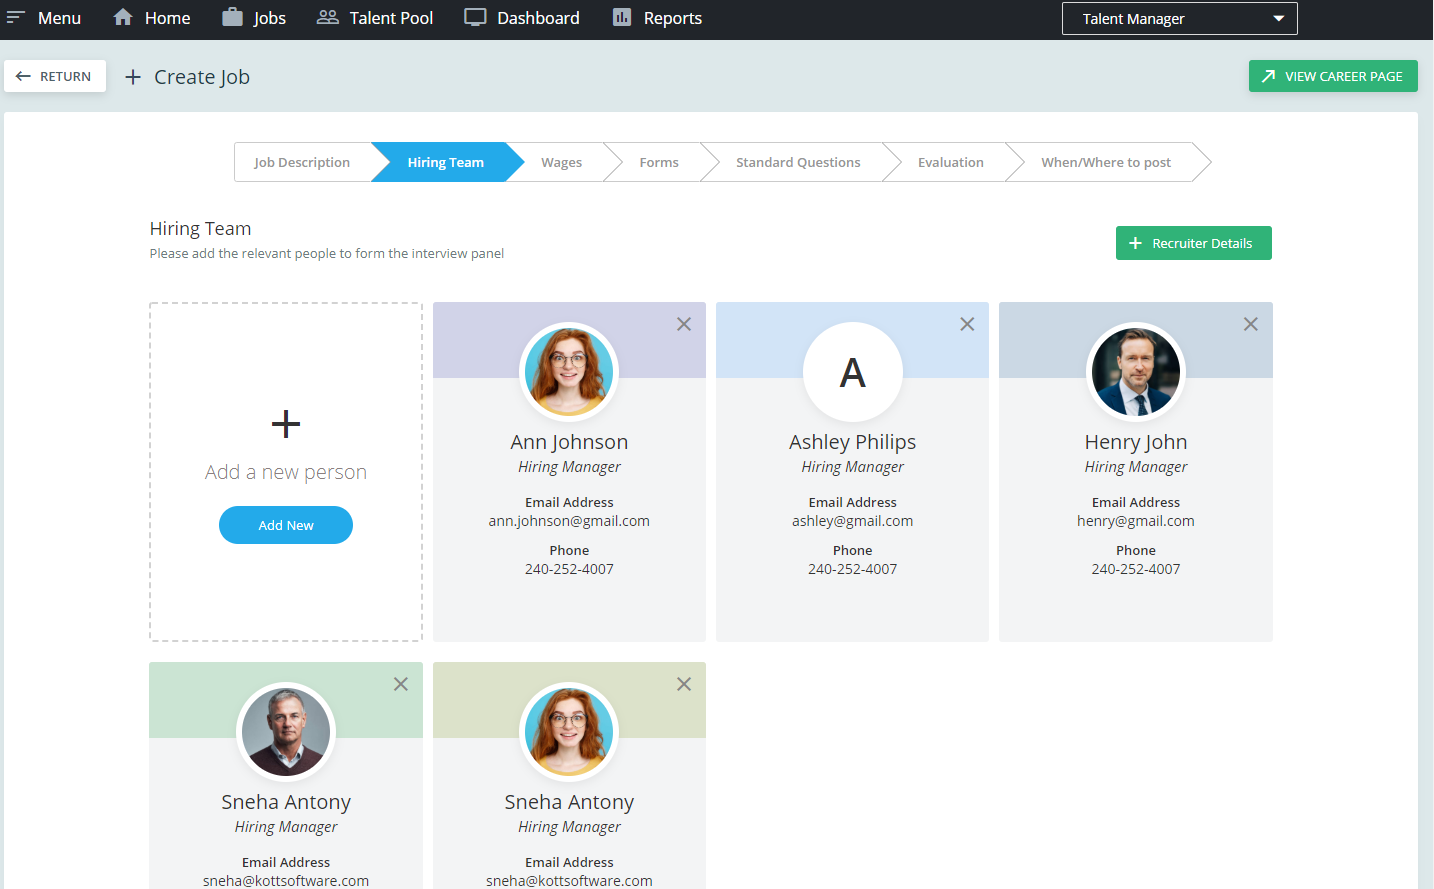Remove Henry John with the X icon
1434x889 pixels.
(1251, 324)
